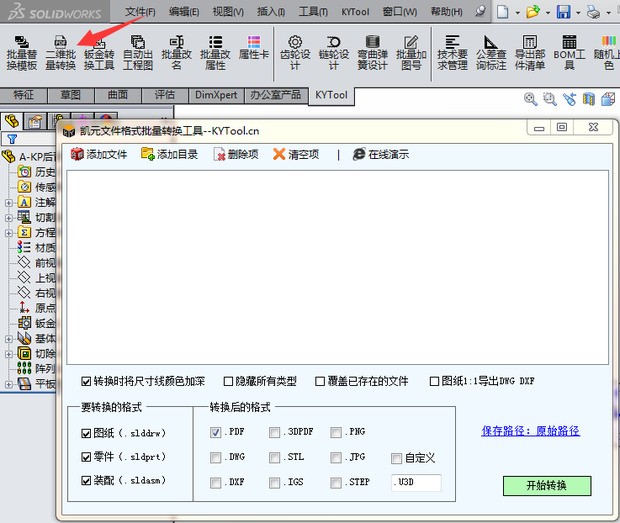Expand the 方程 tree node
Viewport: 620px width, 523px height.
click(x=9, y=232)
